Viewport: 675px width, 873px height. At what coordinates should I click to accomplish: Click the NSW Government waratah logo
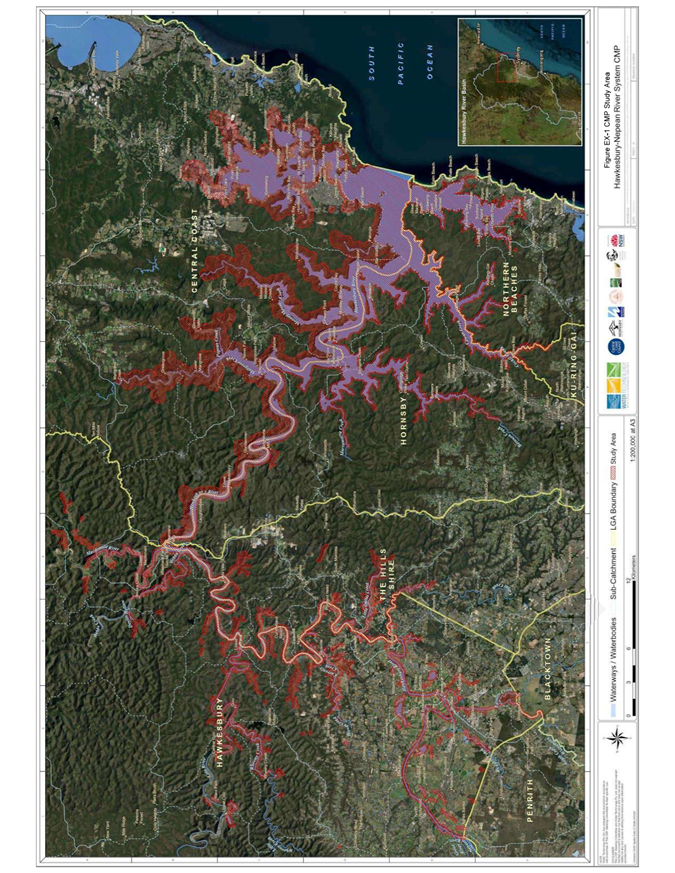[612, 240]
